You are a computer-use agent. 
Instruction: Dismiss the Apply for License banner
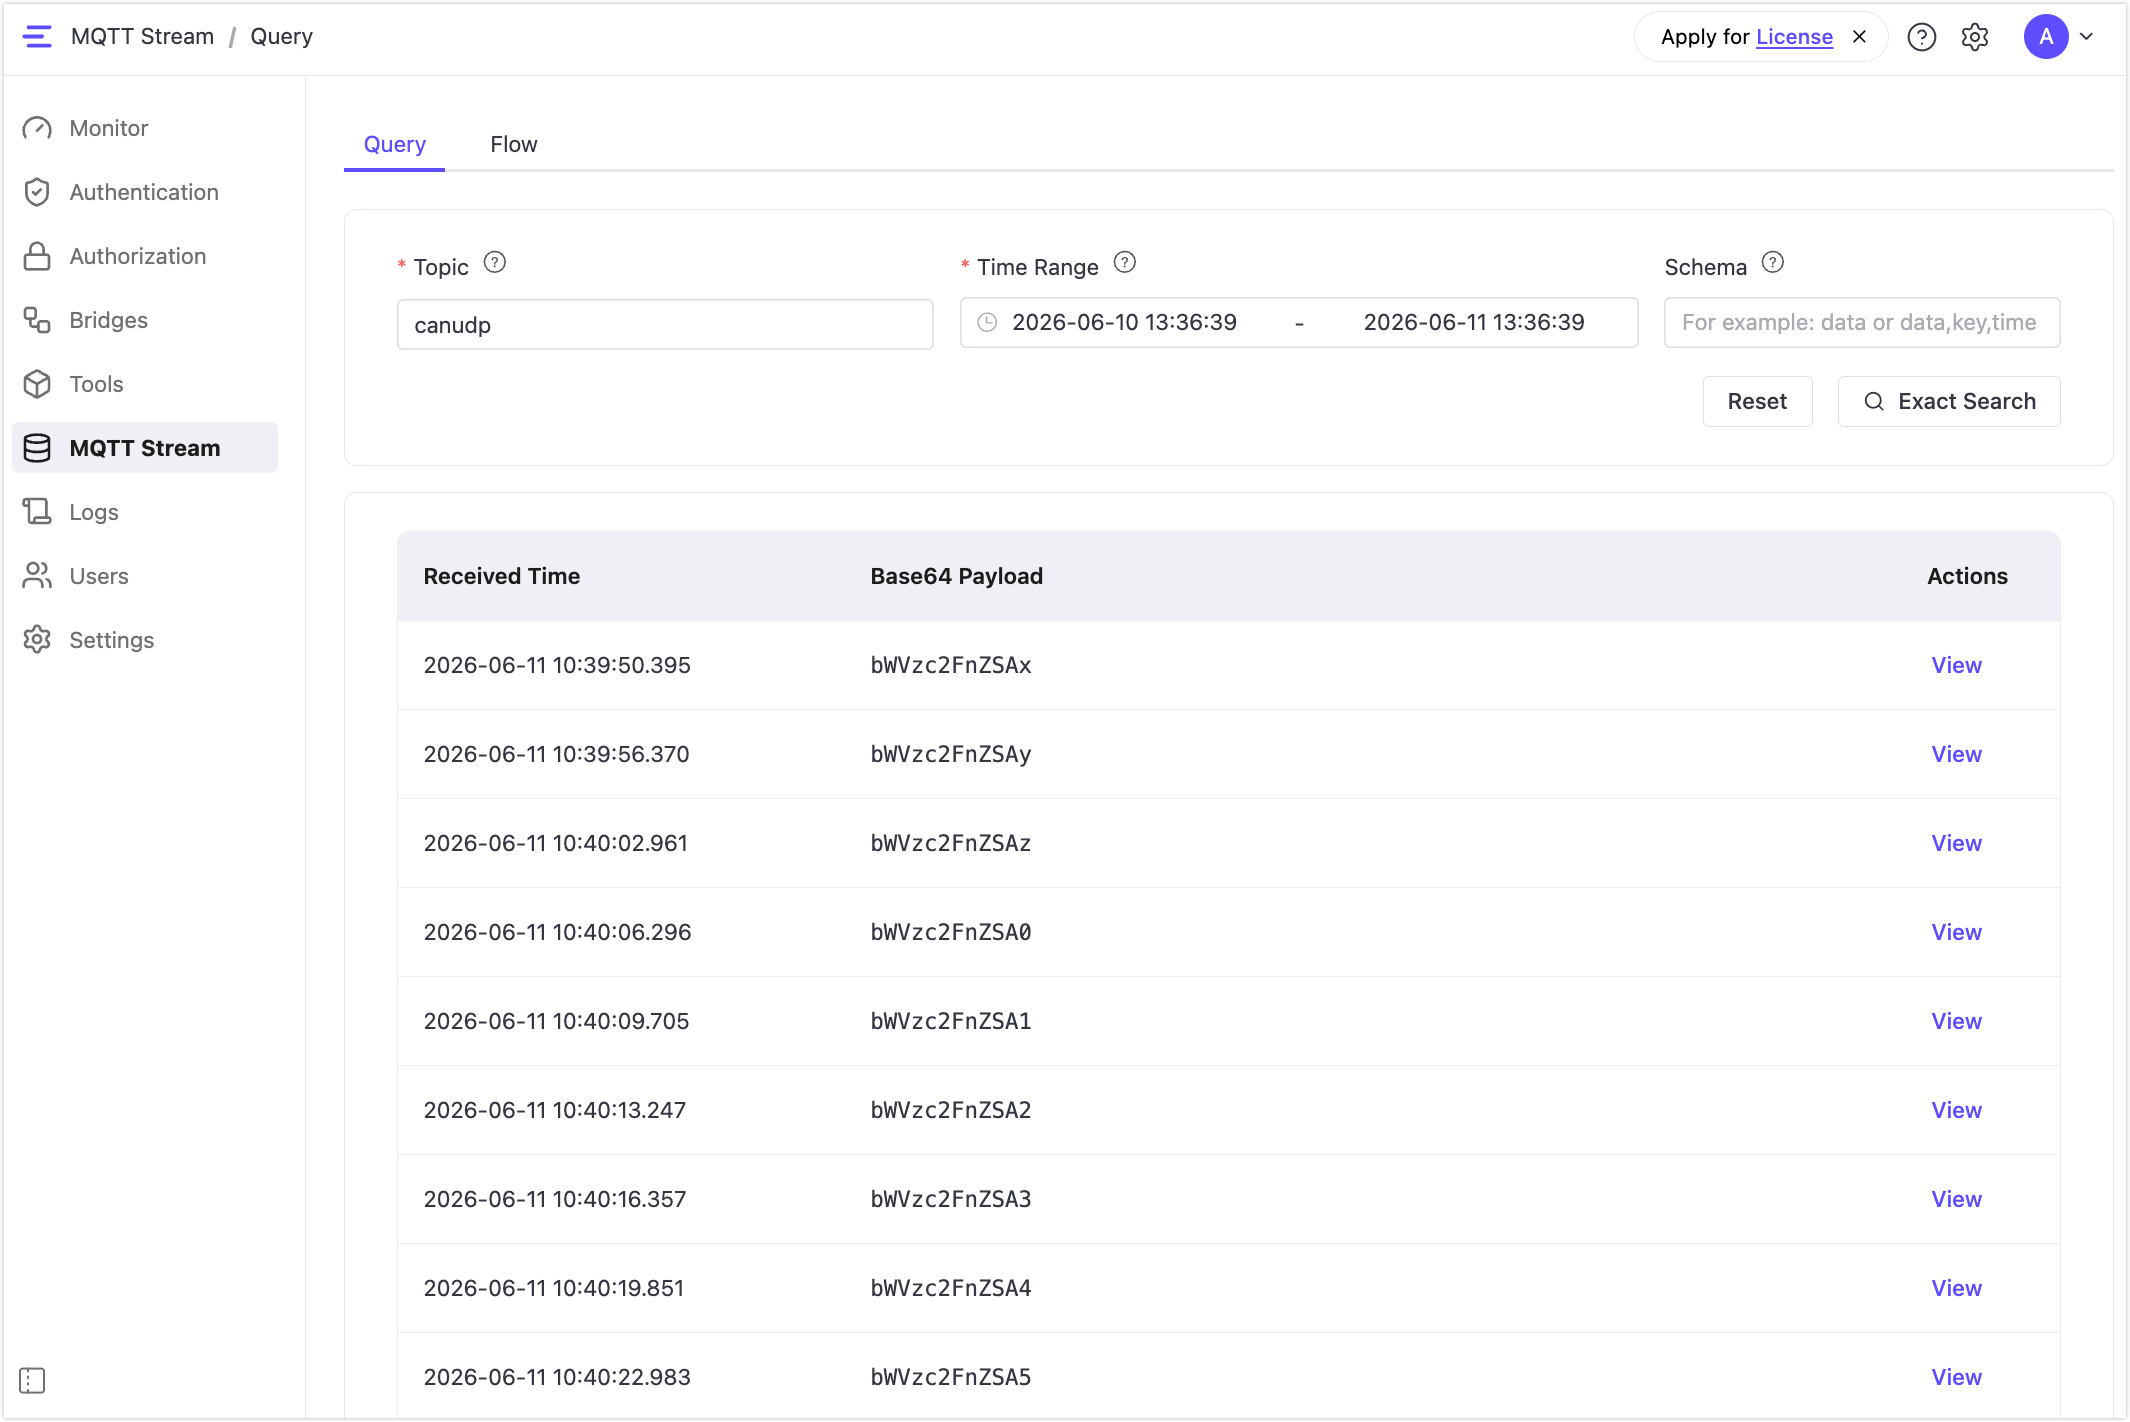pyautogui.click(x=1859, y=37)
